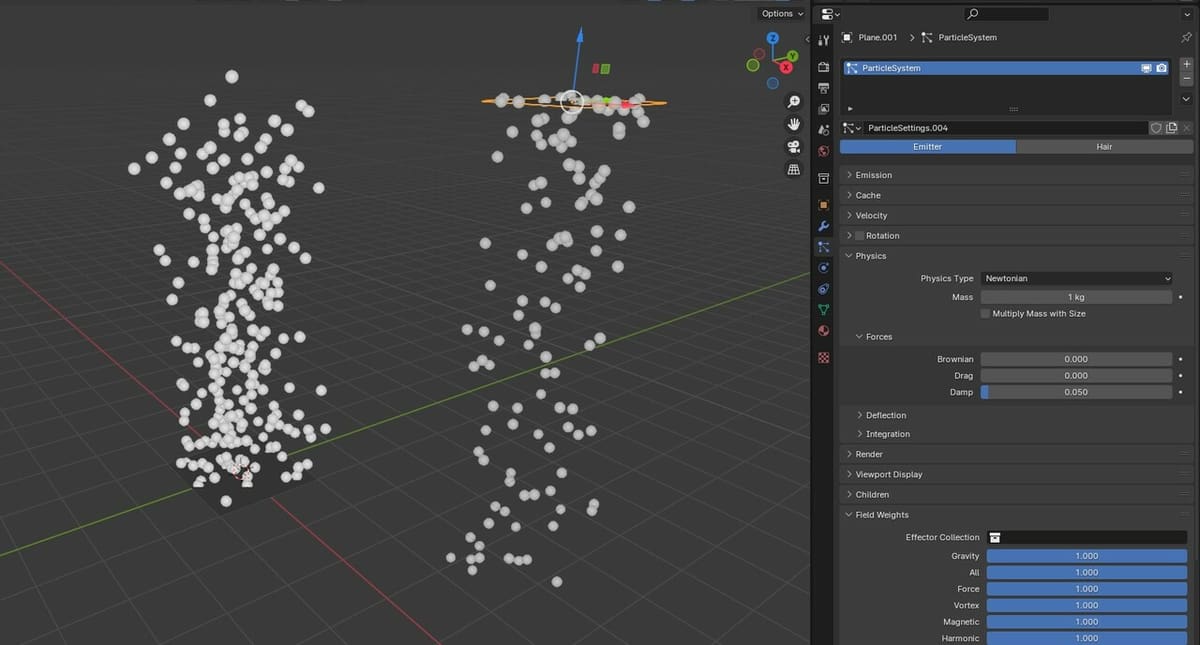Image resolution: width=1200 pixels, height=645 pixels.
Task: Click the viewport pan hand icon
Action: pyautogui.click(x=794, y=124)
